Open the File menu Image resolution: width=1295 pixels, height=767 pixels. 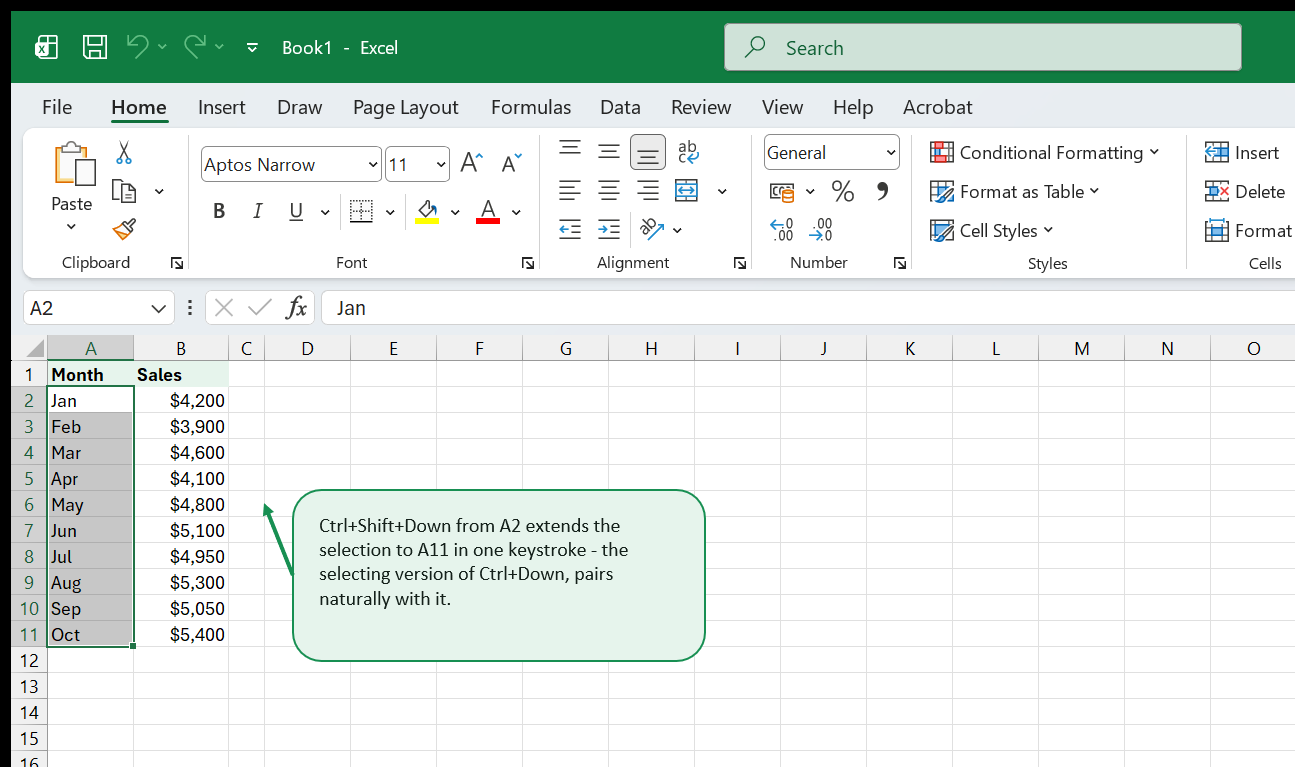[57, 107]
